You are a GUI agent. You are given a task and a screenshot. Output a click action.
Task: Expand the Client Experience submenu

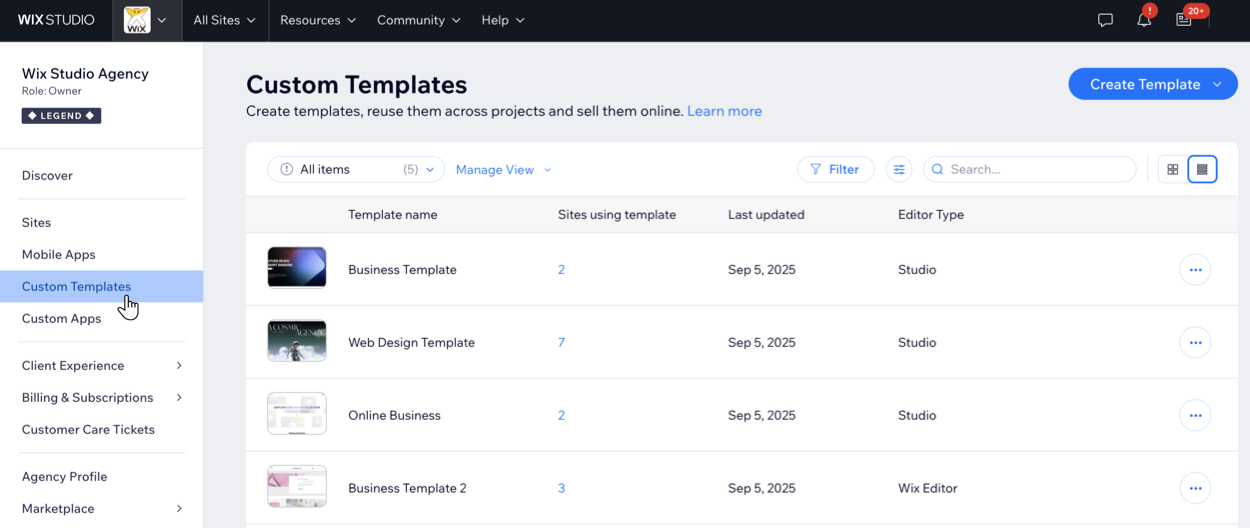click(179, 366)
